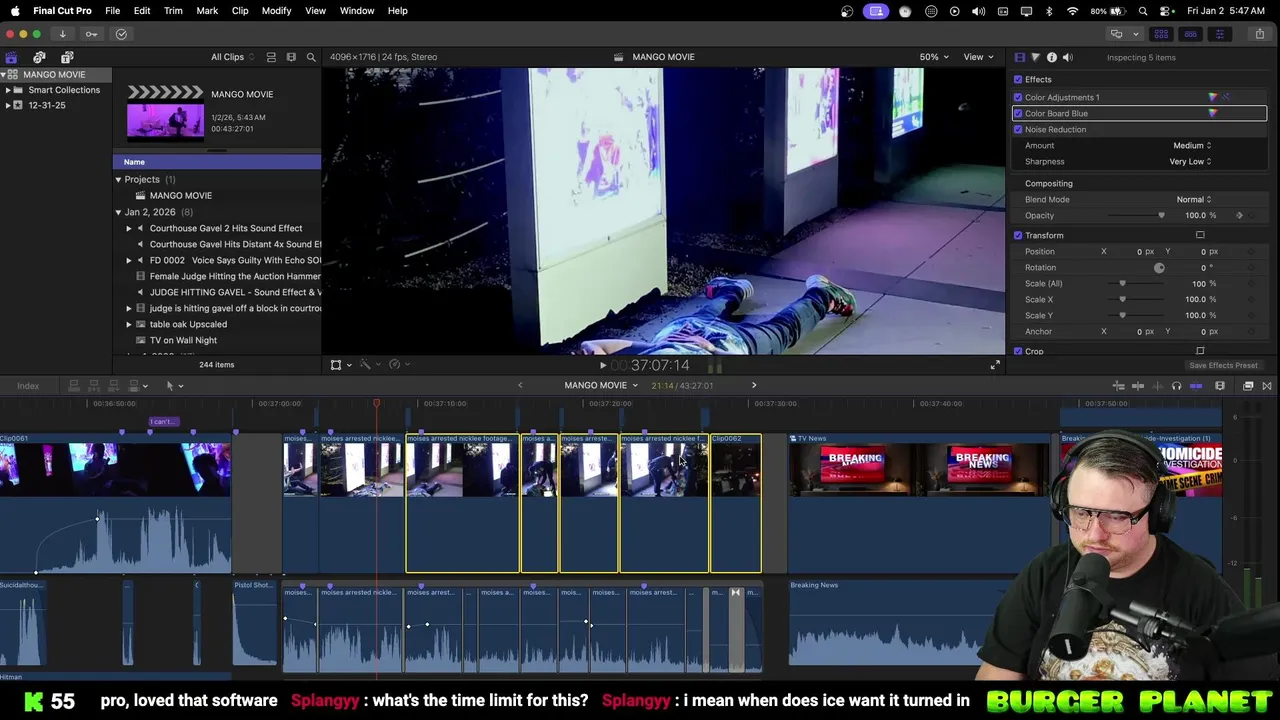Open the Titles and Generators sidebar
The width and height of the screenshot is (1280, 720).
[67, 57]
